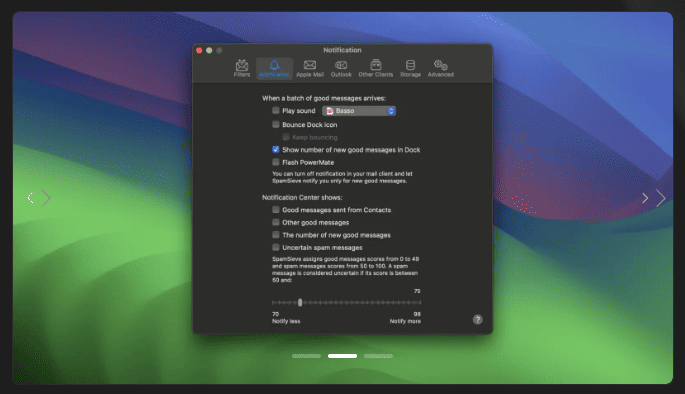This screenshot has width=685, height=394.
Task: Switch to the Outlook pane
Action: point(341,69)
